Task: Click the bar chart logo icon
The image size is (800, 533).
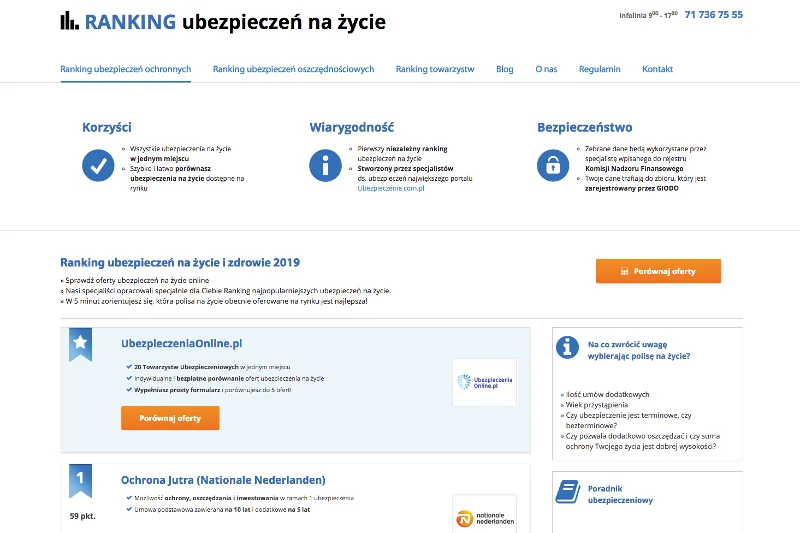Action: pyautogui.click(x=69, y=21)
